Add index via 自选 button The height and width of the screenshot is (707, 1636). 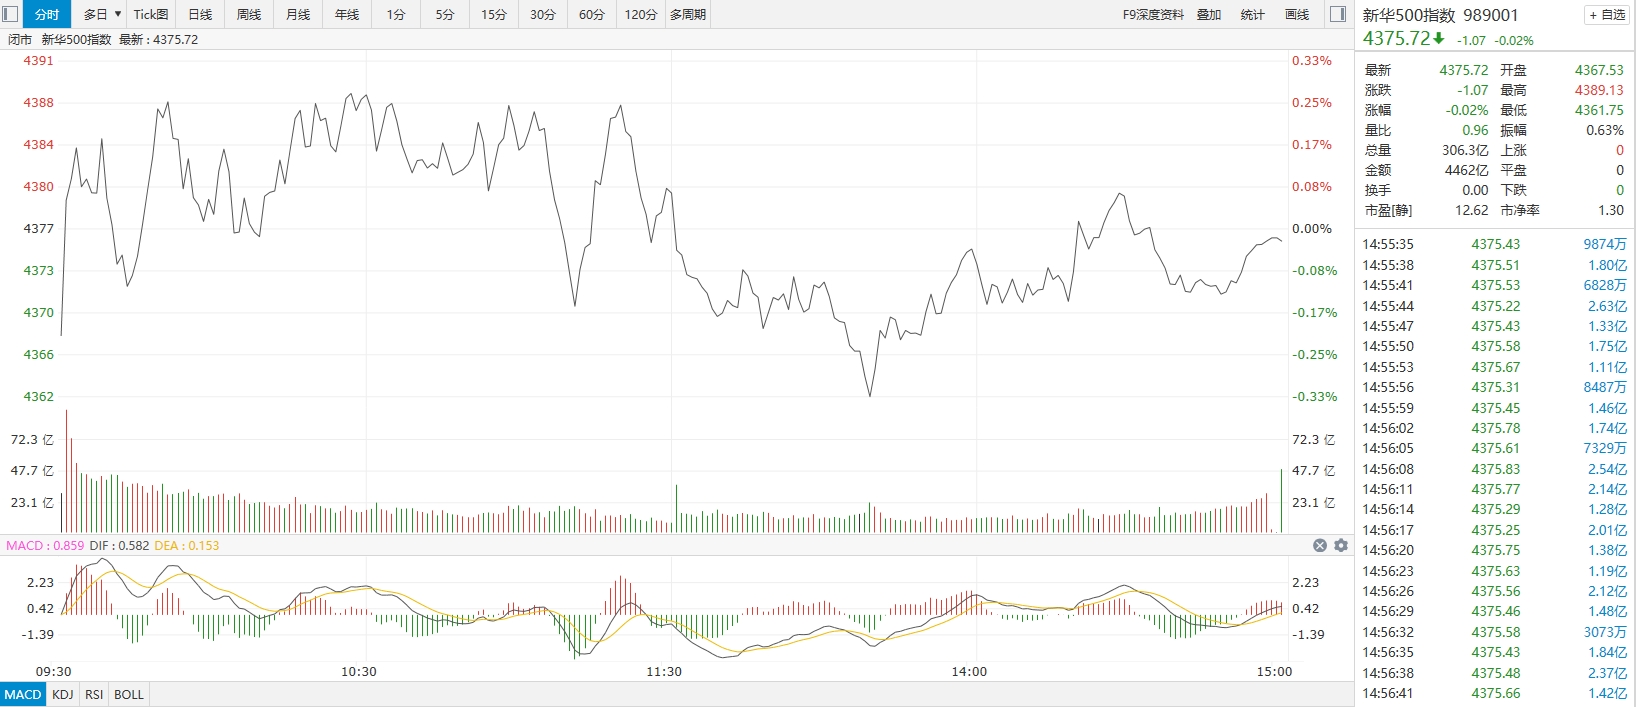[1606, 15]
